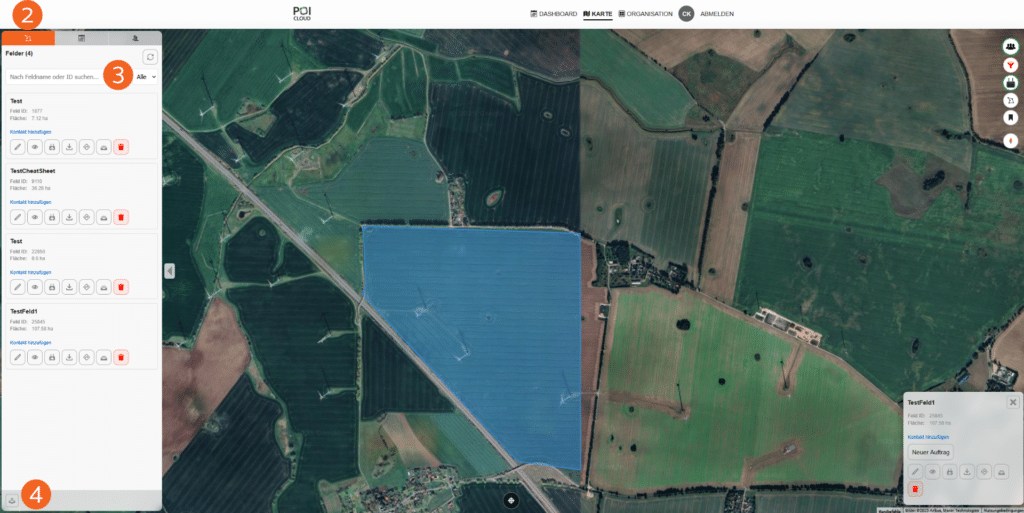Delete the TestFeld1 field in the list

(x=120, y=357)
